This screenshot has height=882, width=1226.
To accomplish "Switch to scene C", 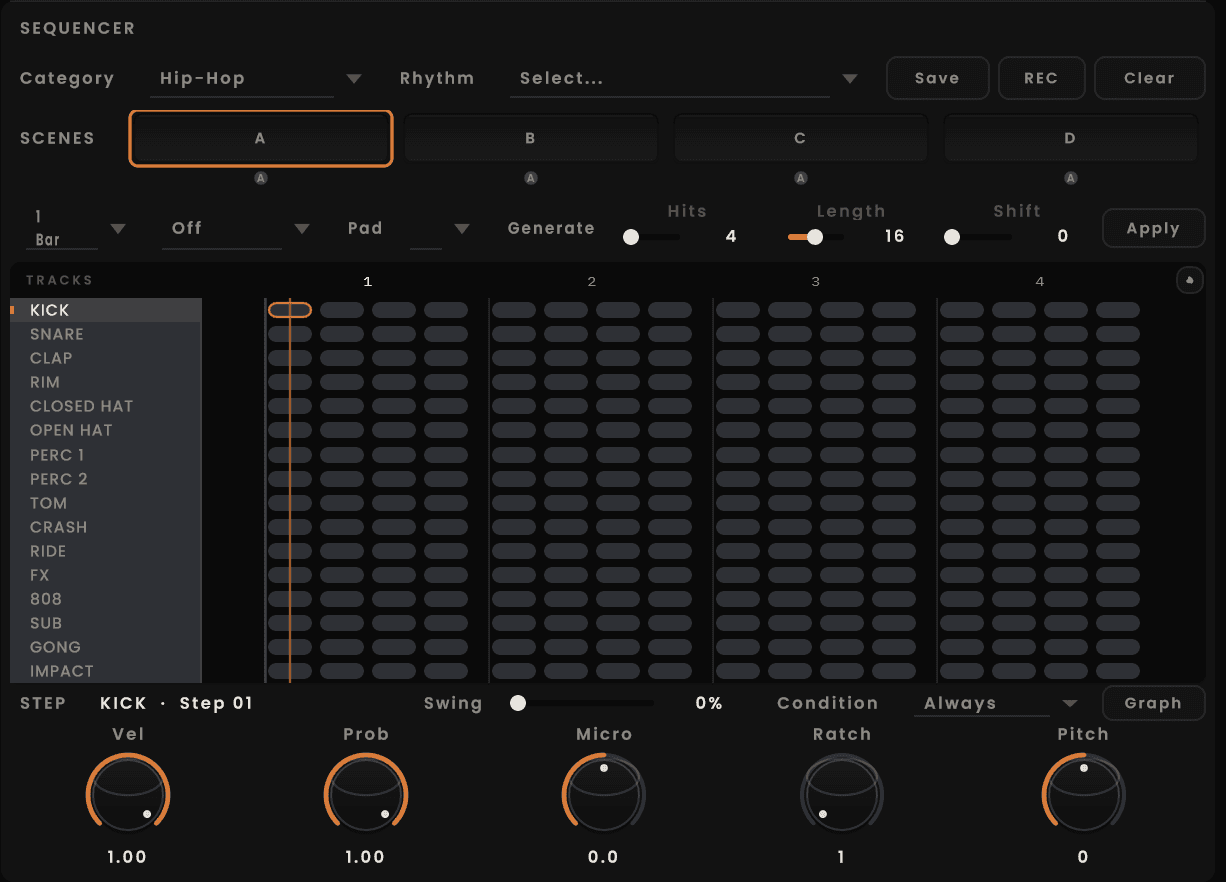I will click(800, 138).
